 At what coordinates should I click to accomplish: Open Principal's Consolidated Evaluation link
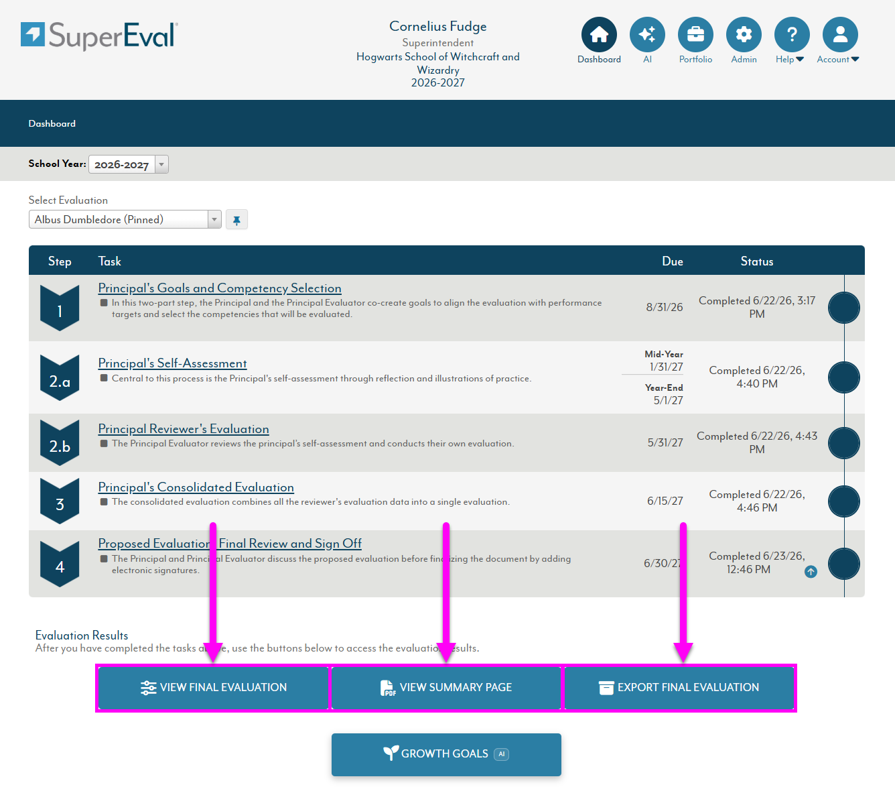(x=196, y=487)
